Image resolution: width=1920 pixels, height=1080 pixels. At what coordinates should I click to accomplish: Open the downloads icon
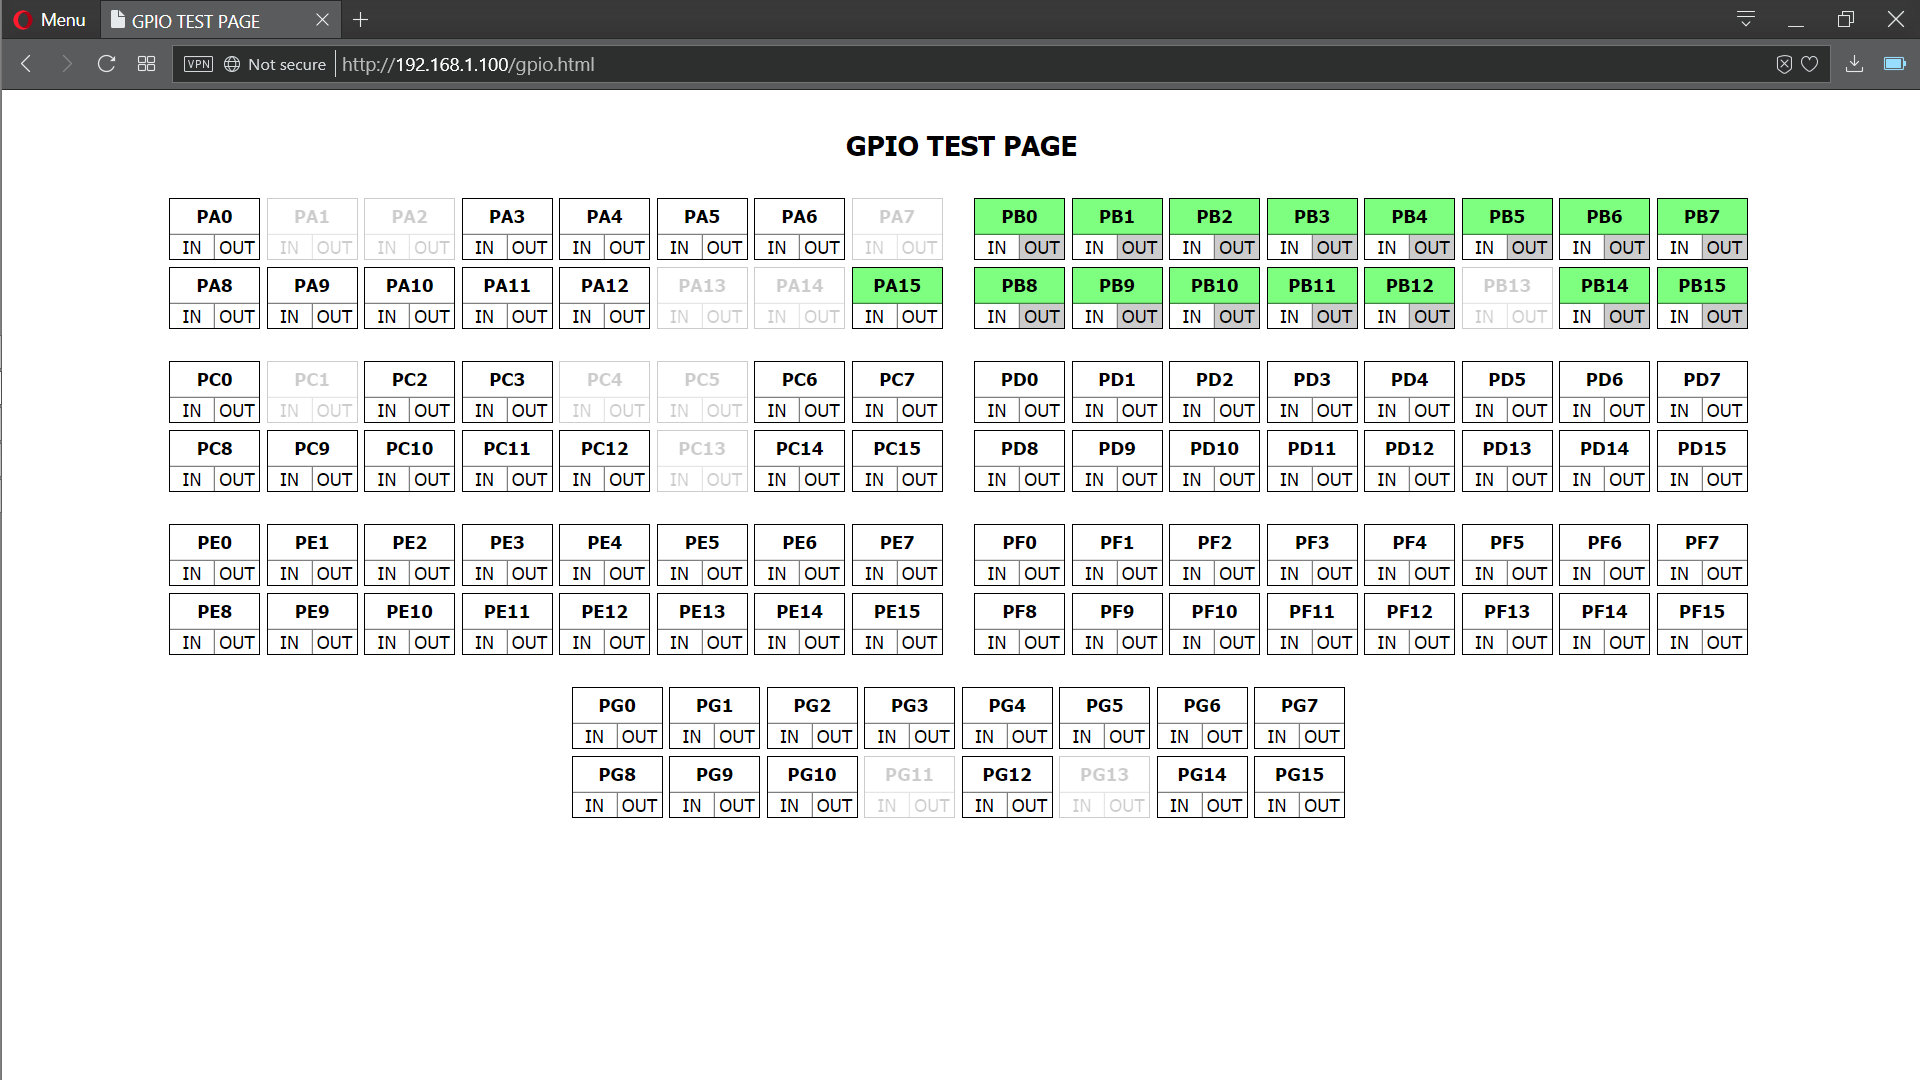(x=1854, y=64)
